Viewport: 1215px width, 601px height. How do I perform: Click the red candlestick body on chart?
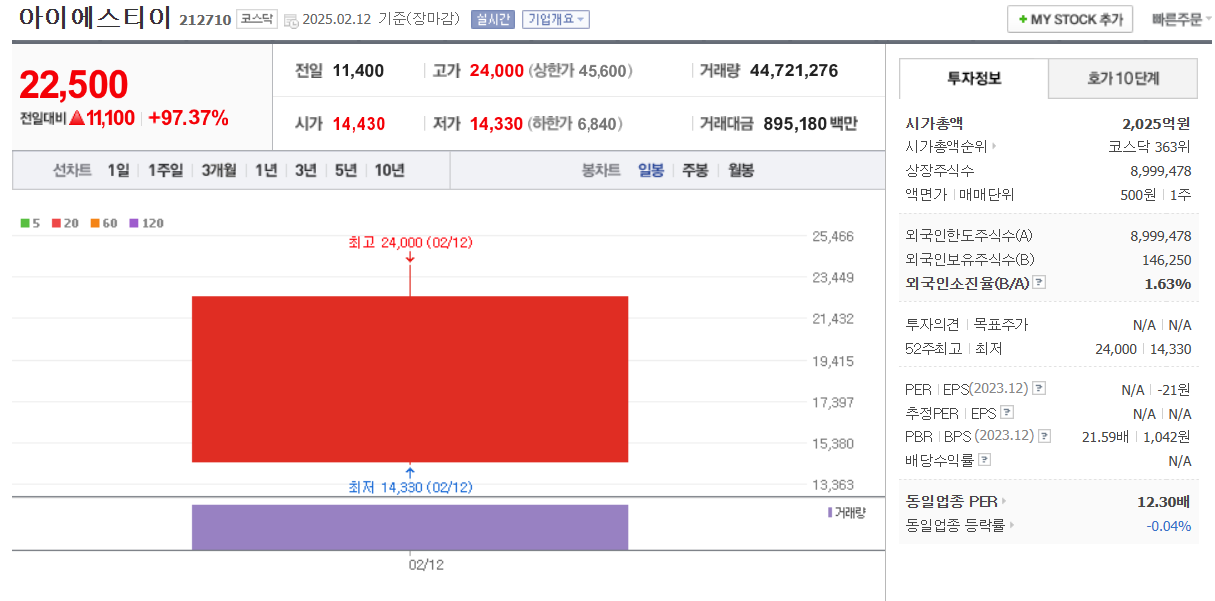point(410,379)
